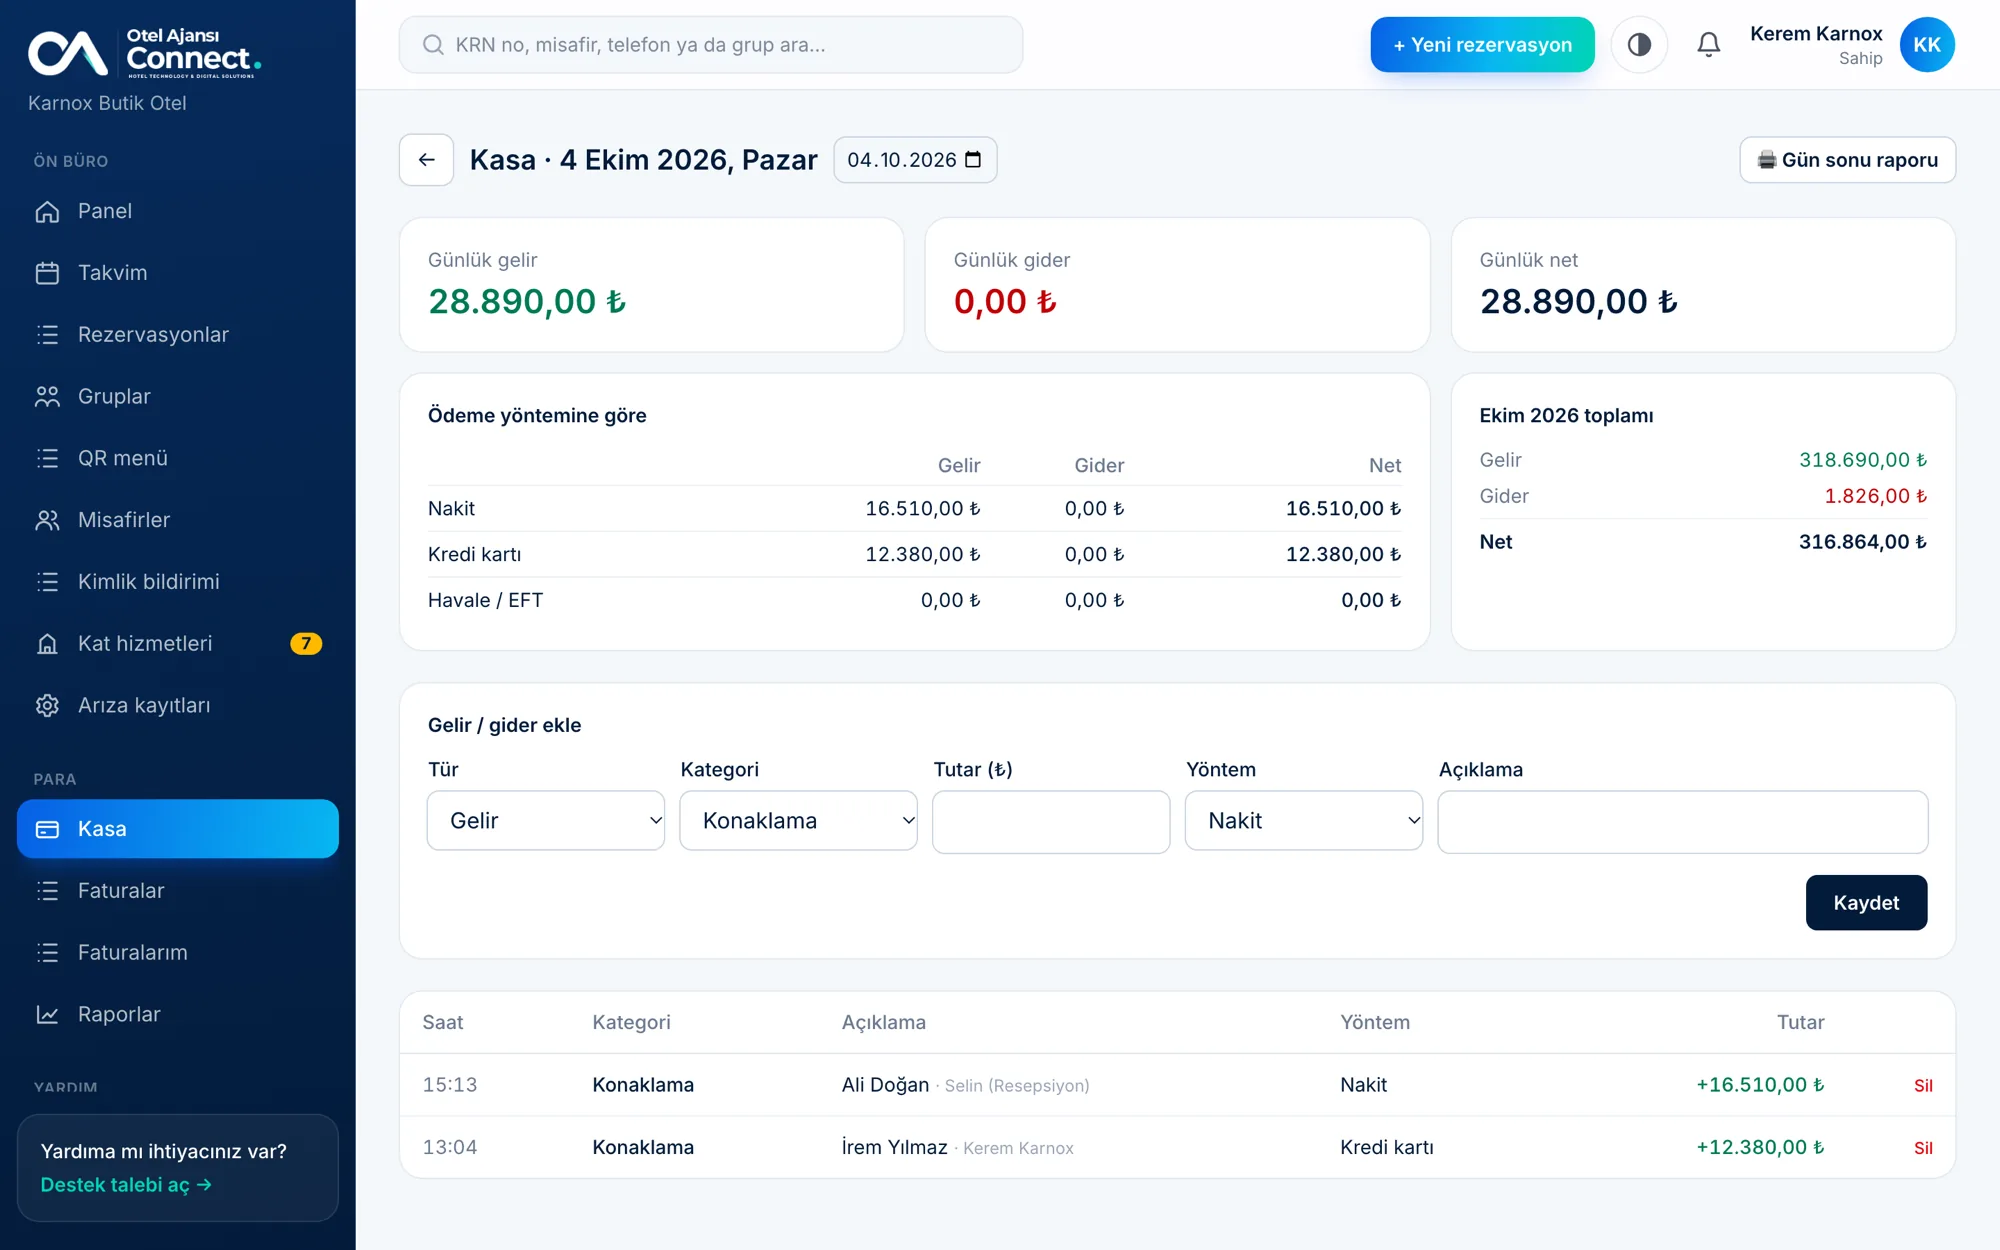Image resolution: width=2000 pixels, height=1250 pixels.
Task: Click the search box for KRN no
Action: click(x=711, y=45)
